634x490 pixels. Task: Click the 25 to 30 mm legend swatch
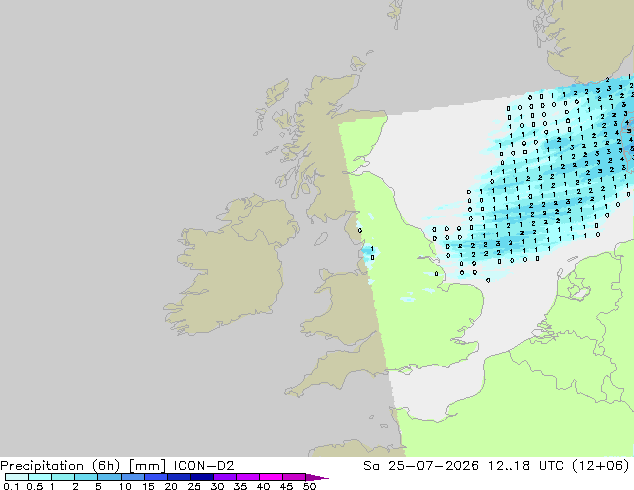coord(201,477)
